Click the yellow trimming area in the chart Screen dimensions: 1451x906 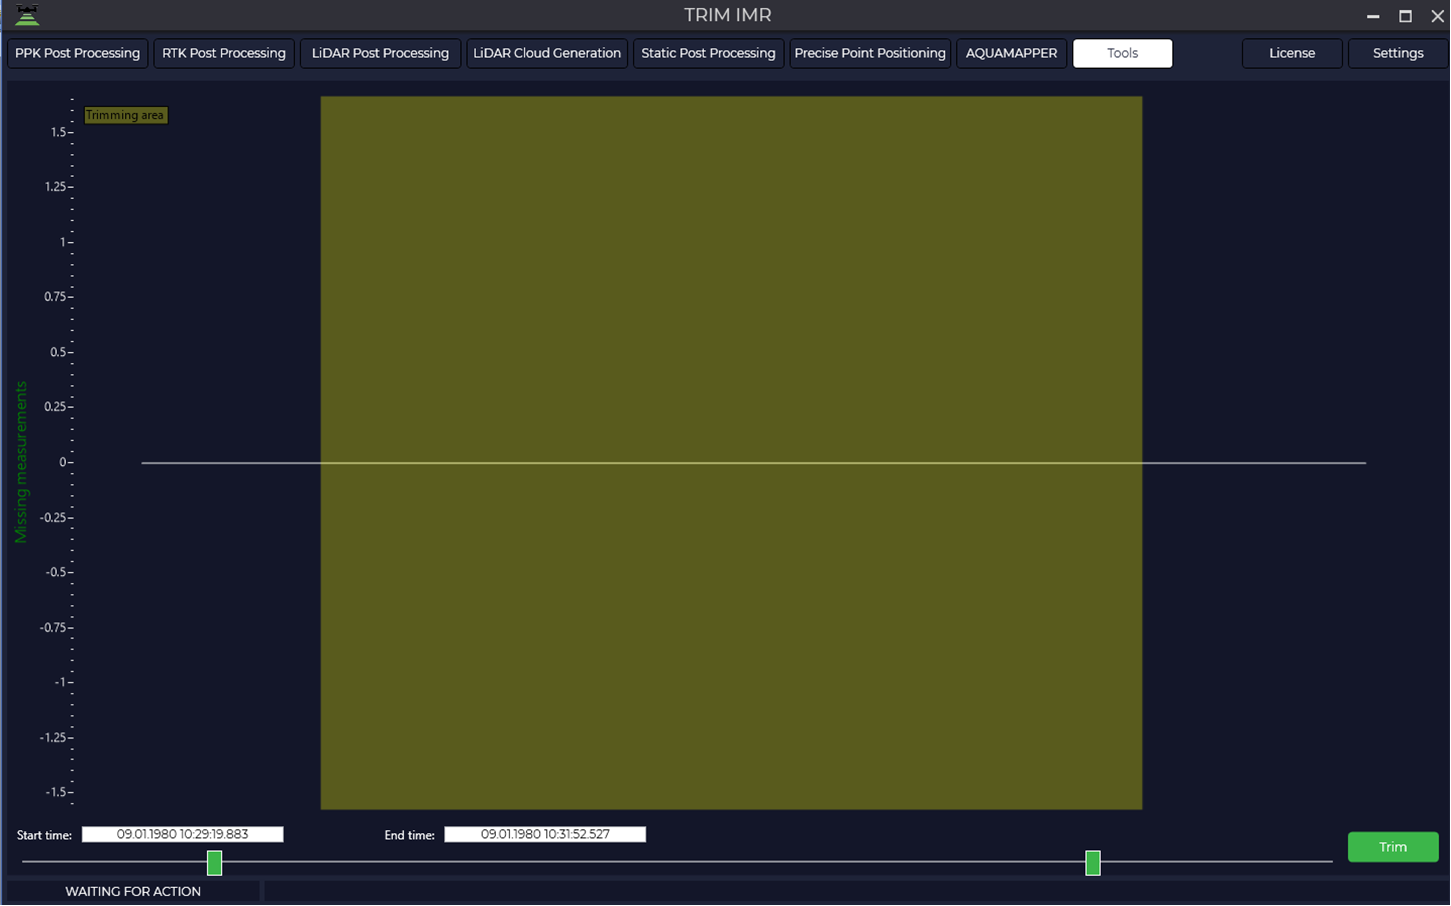click(731, 453)
